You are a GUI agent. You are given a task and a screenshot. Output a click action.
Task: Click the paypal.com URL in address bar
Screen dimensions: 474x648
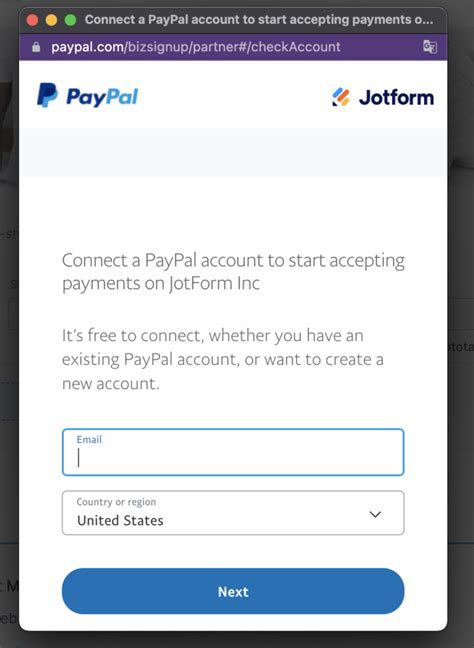click(x=196, y=47)
